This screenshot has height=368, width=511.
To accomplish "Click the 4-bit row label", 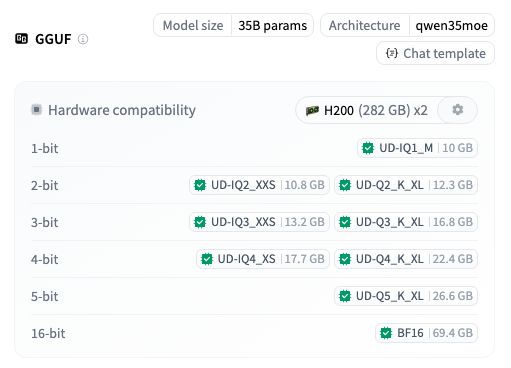I will coord(45,259).
